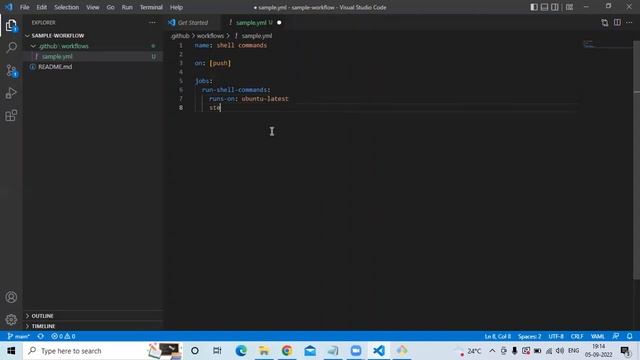Click Windows Start button
Image resolution: width=640 pixels, height=360 pixels.
click(11, 351)
